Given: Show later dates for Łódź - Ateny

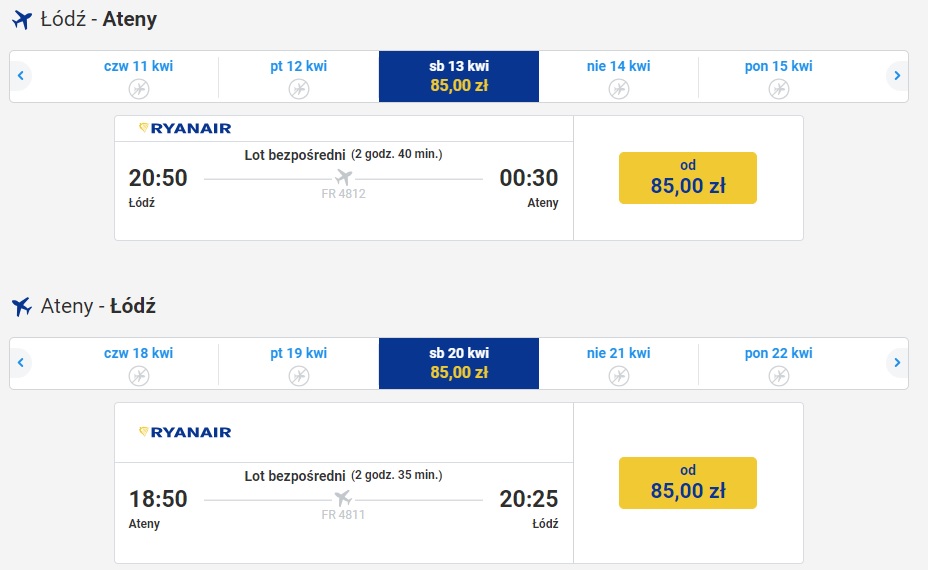Looking at the screenshot, I should 897,76.
